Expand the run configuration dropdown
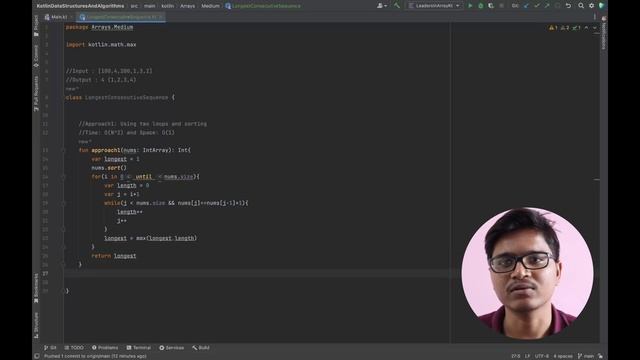The width and height of the screenshot is (640, 360). point(434,6)
